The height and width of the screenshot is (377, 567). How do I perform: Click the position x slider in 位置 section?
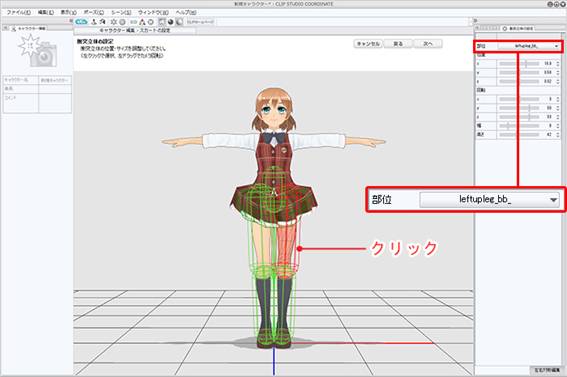519,64
